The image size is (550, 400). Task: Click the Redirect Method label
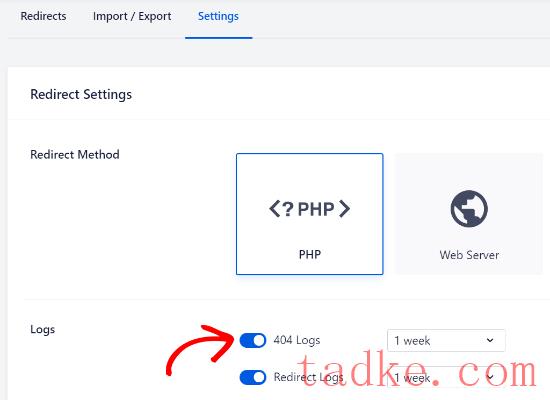[x=75, y=154]
